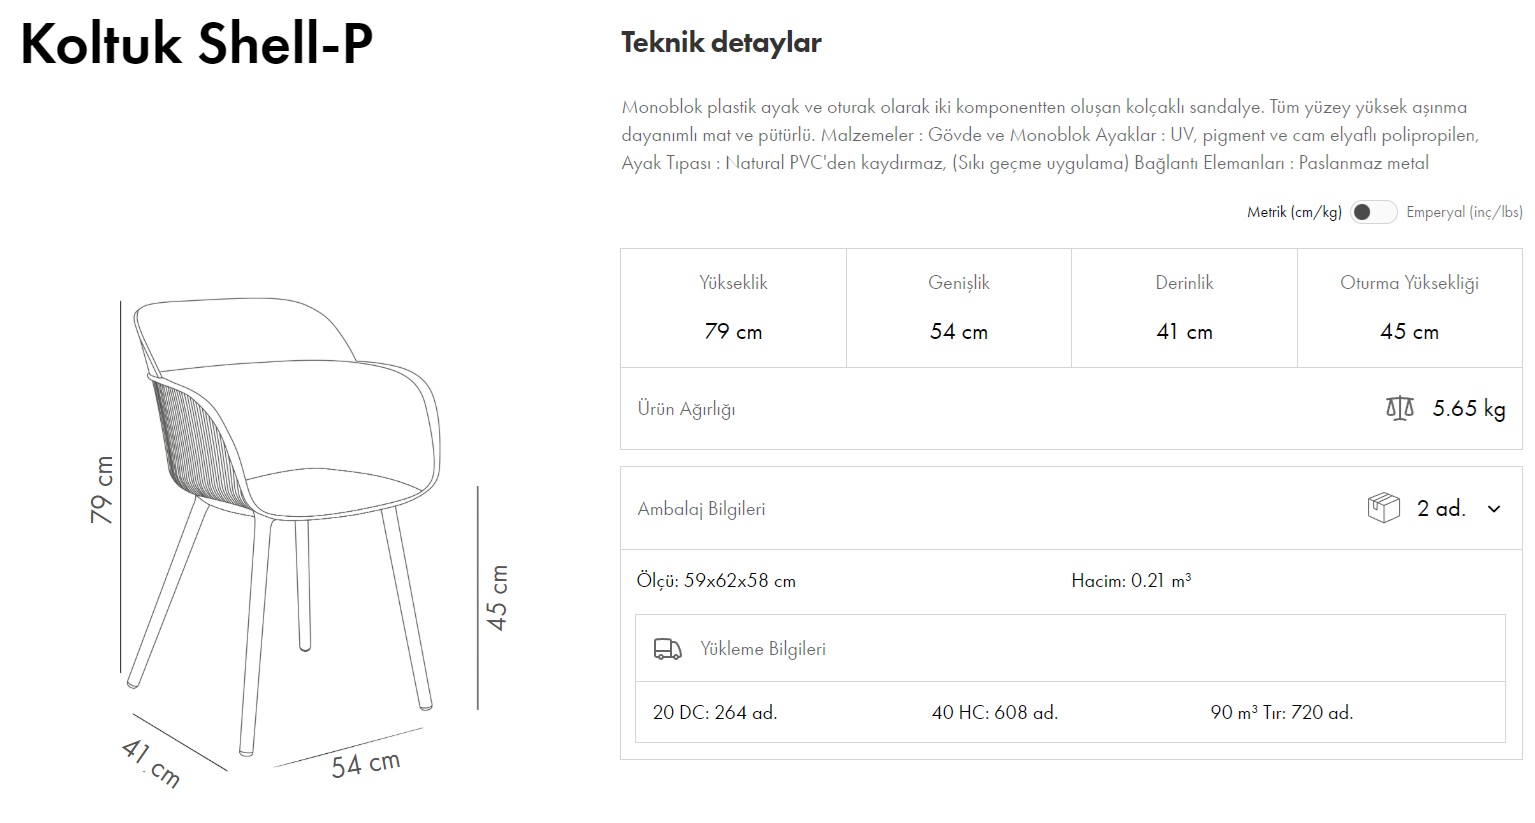
Task: Click the delivery truck icon
Action: tap(667, 649)
